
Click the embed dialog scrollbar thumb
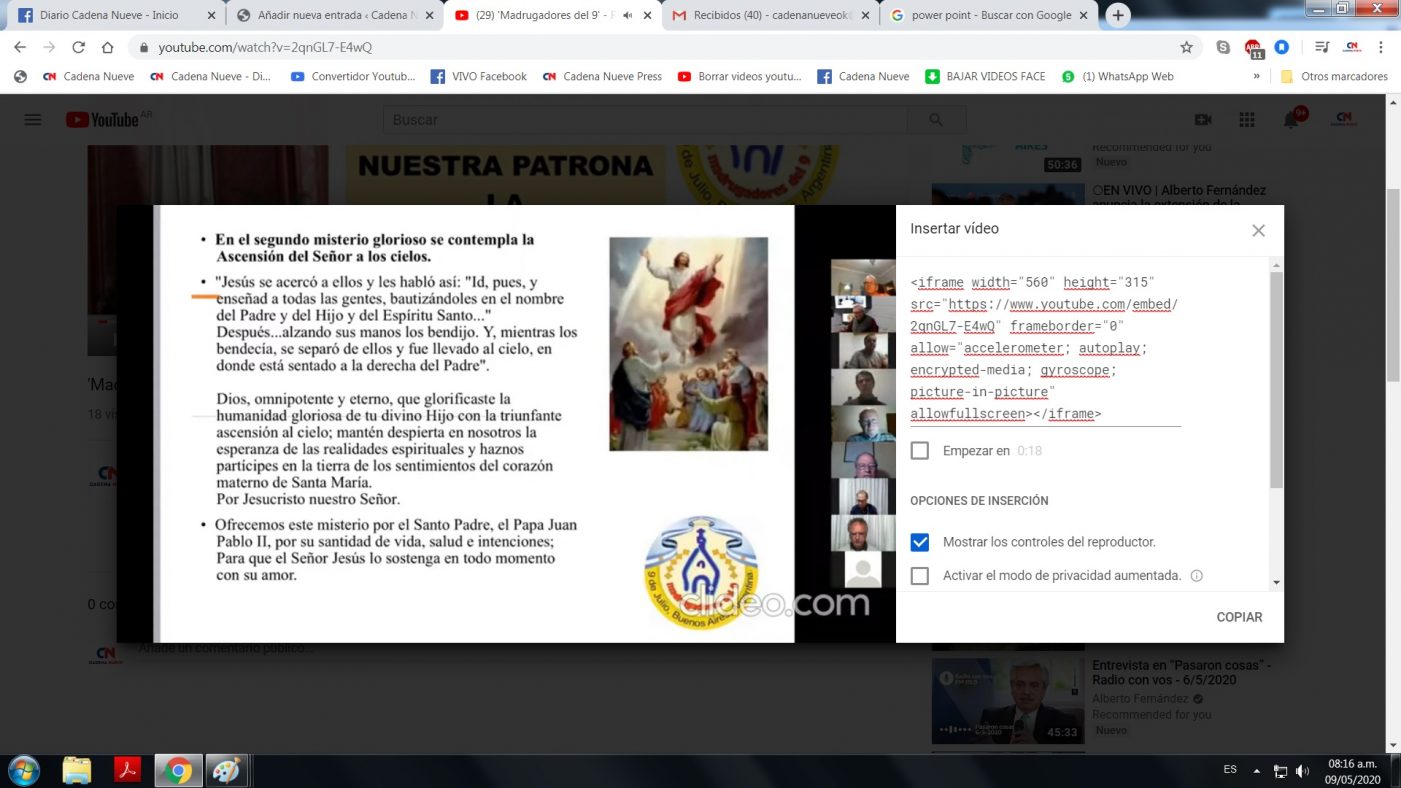[1276, 380]
